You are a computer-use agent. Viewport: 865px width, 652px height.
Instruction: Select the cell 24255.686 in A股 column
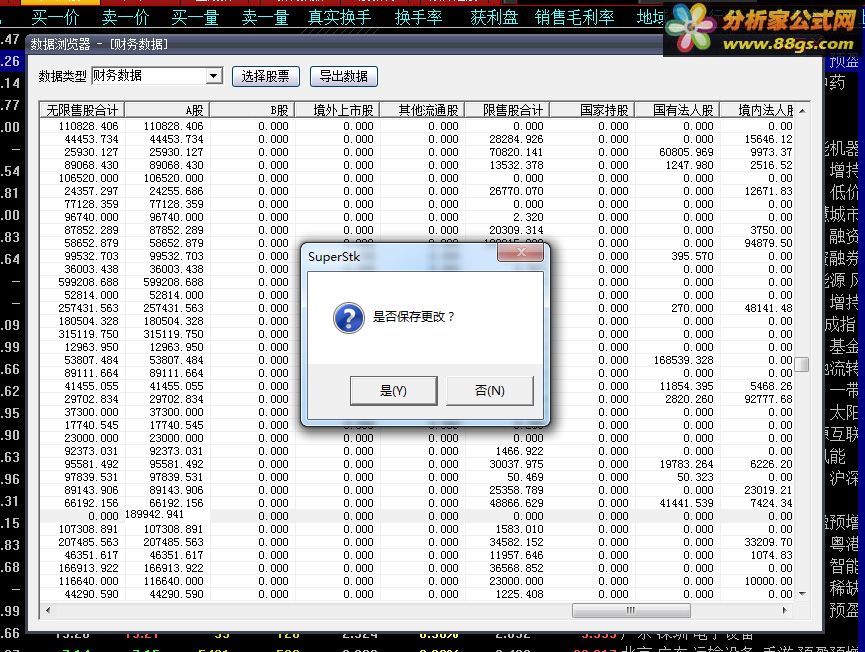(176, 191)
